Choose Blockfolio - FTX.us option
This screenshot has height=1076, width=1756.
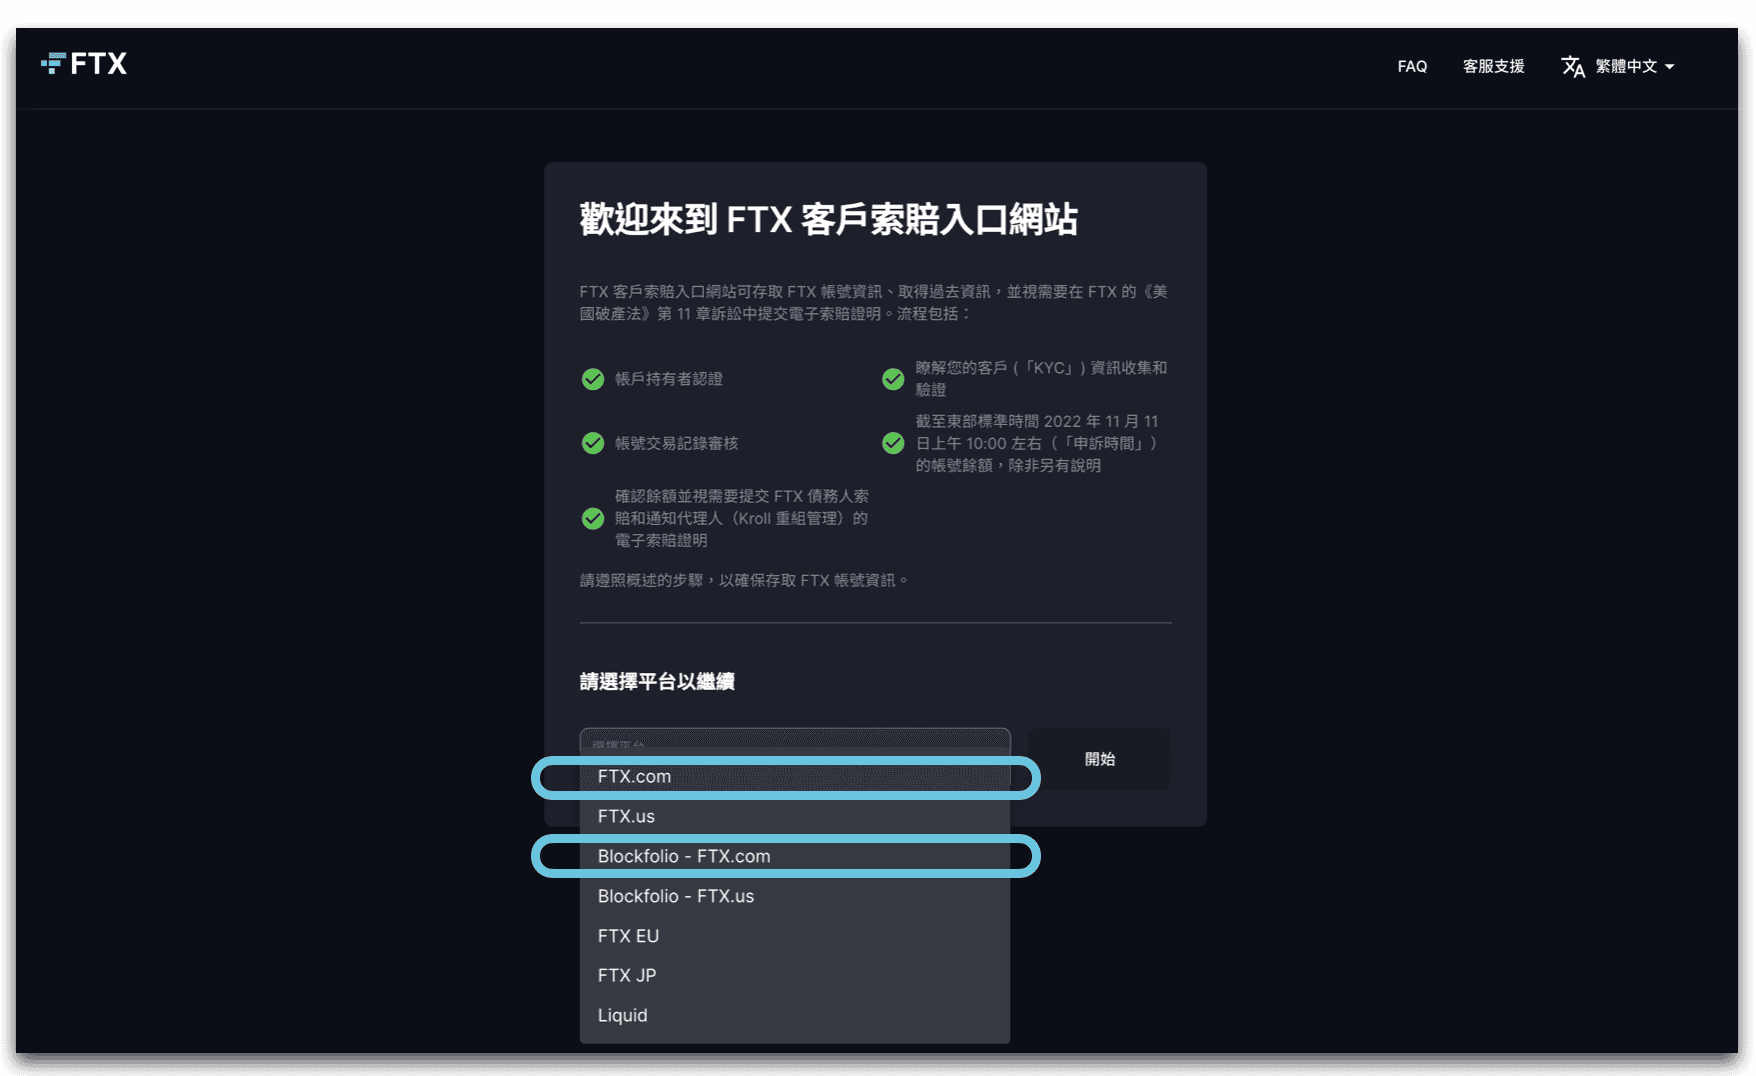click(x=795, y=896)
